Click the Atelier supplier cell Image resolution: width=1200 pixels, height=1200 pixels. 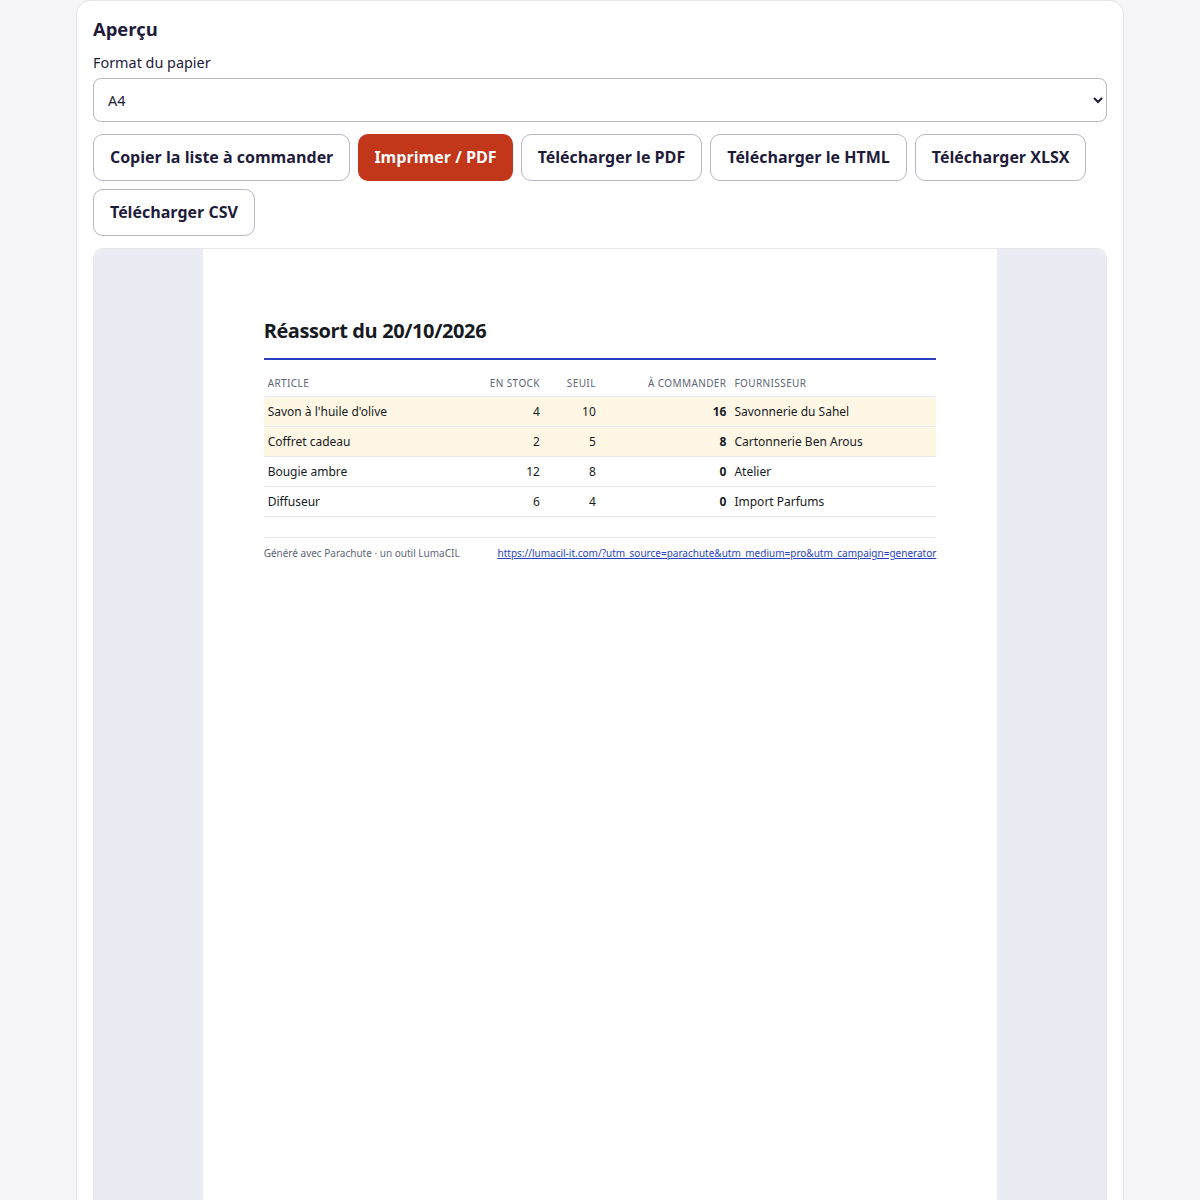tap(752, 471)
